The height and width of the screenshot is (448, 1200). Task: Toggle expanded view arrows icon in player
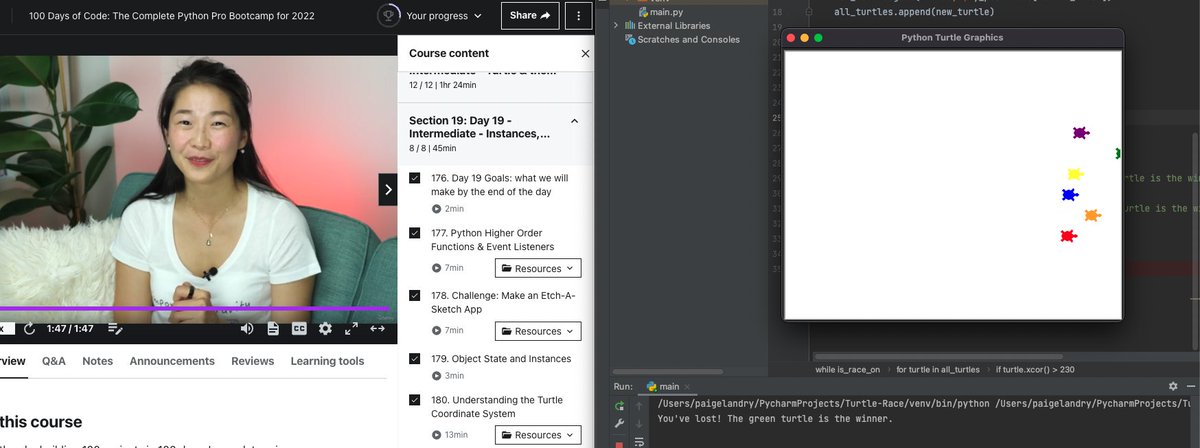pyautogui.click(x=377, y=328)
